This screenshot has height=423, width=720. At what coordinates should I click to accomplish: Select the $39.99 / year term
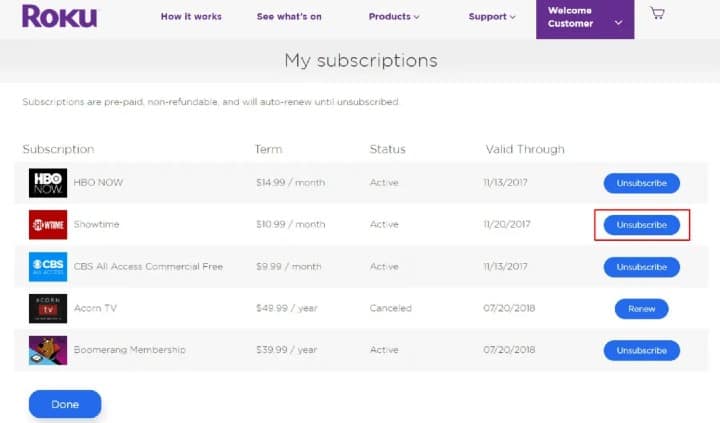click(287, 350)
